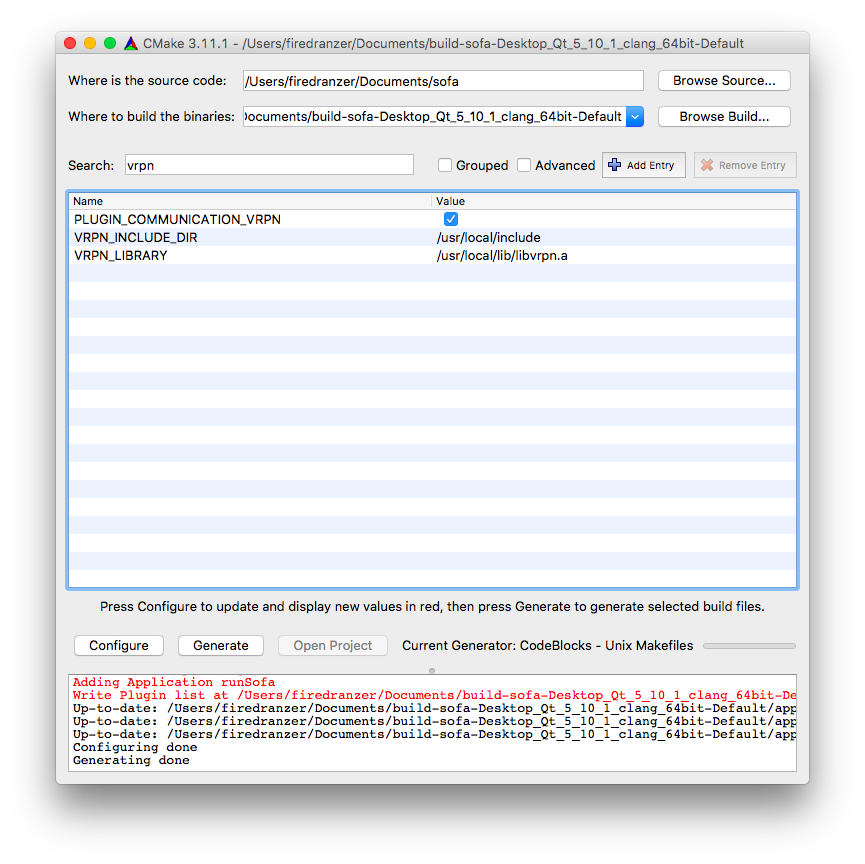Click the 'Configuring done' log line
Viewport: 865px width, 864px height.
point(135,748)
